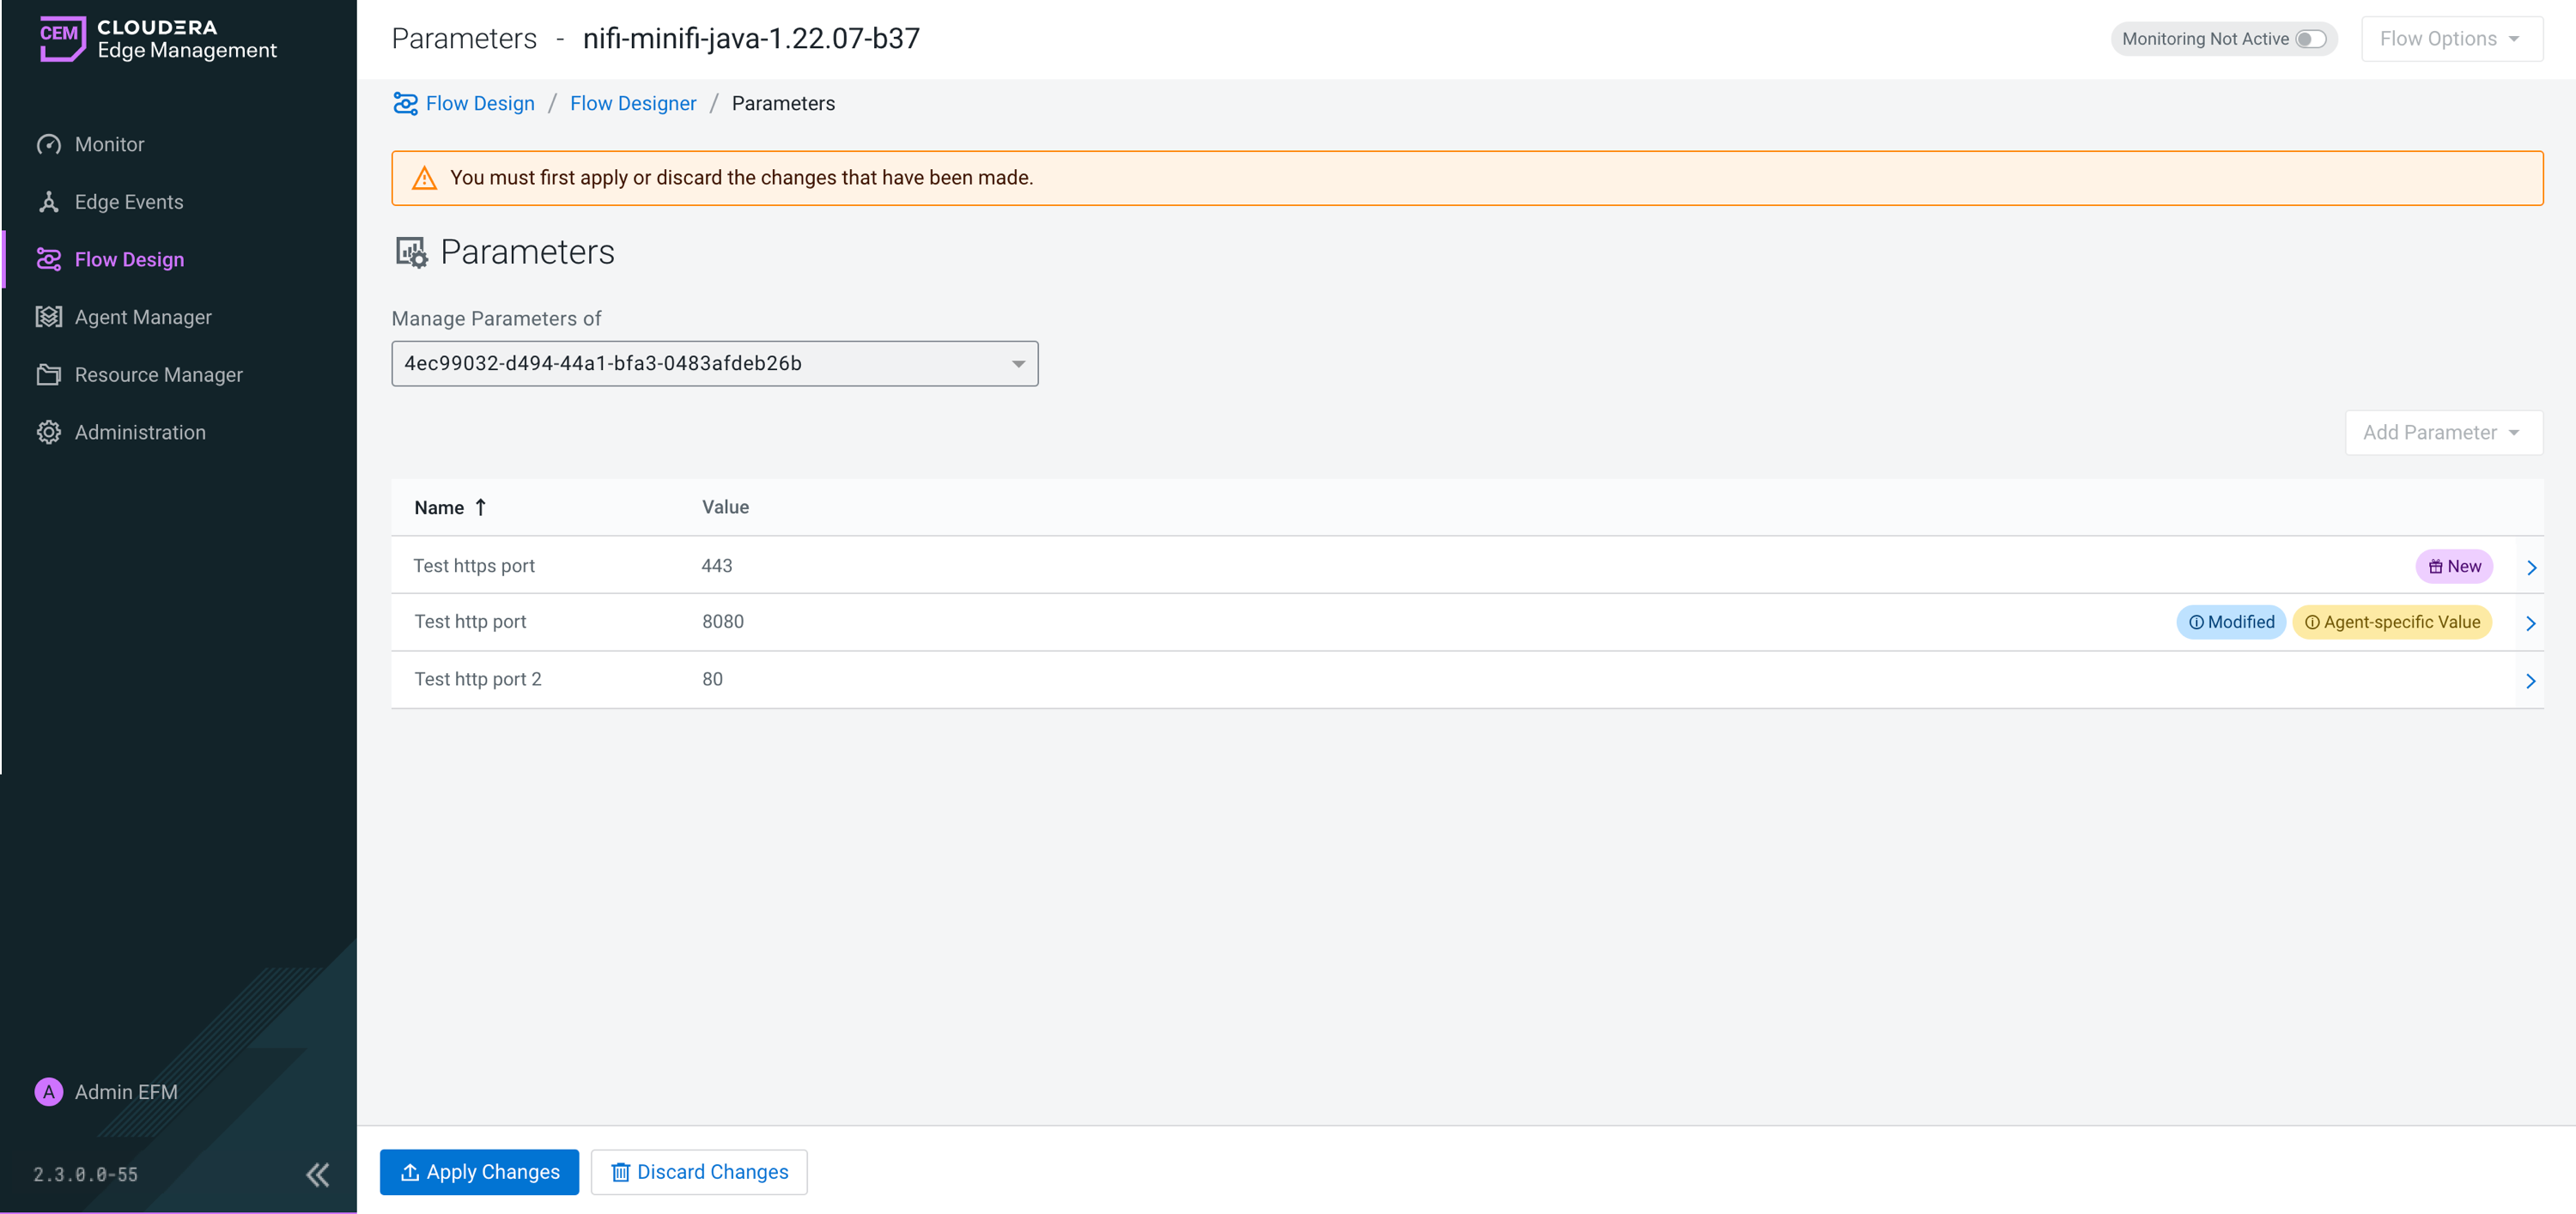Screen dimensions: 2576x1214
Task: Click the Resource Manager folder icon
Action: 48,375
